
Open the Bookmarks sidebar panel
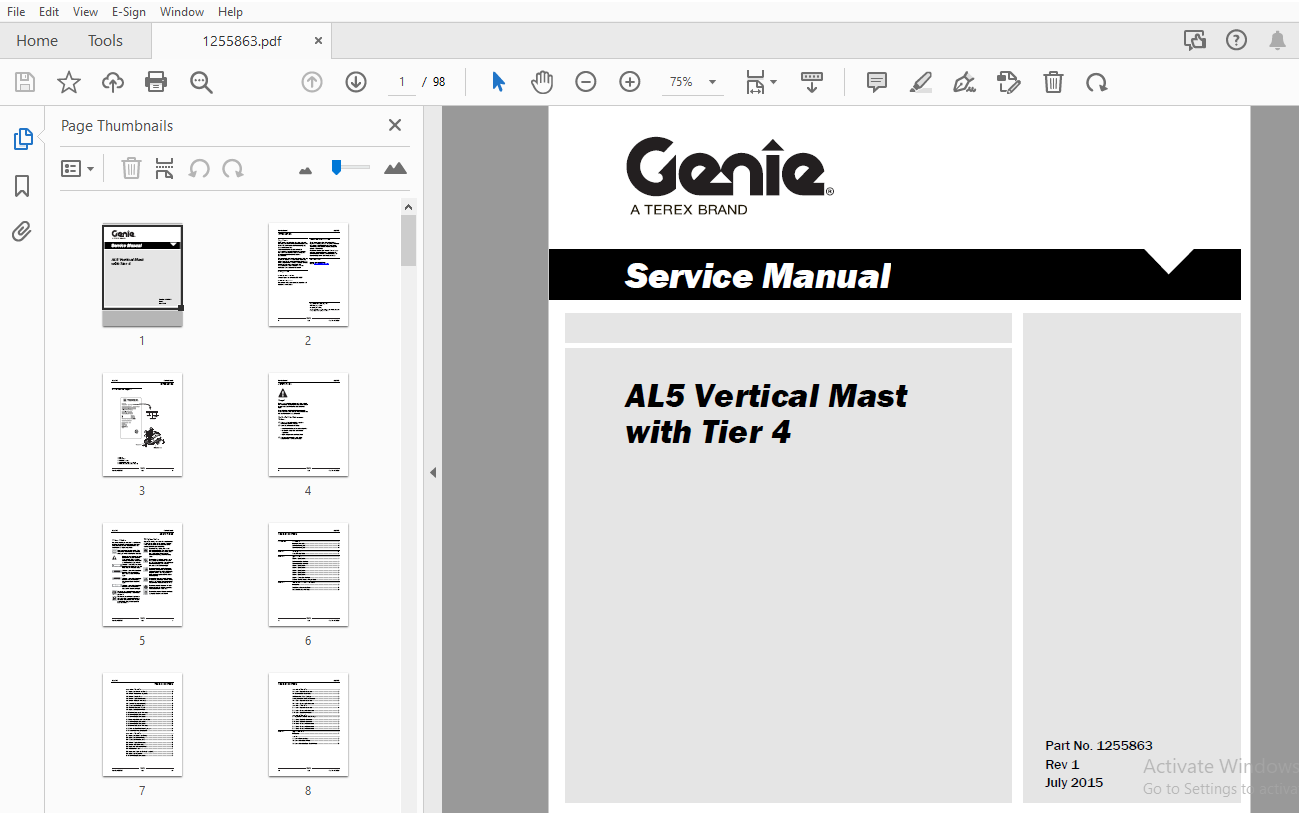click(22, 186)
